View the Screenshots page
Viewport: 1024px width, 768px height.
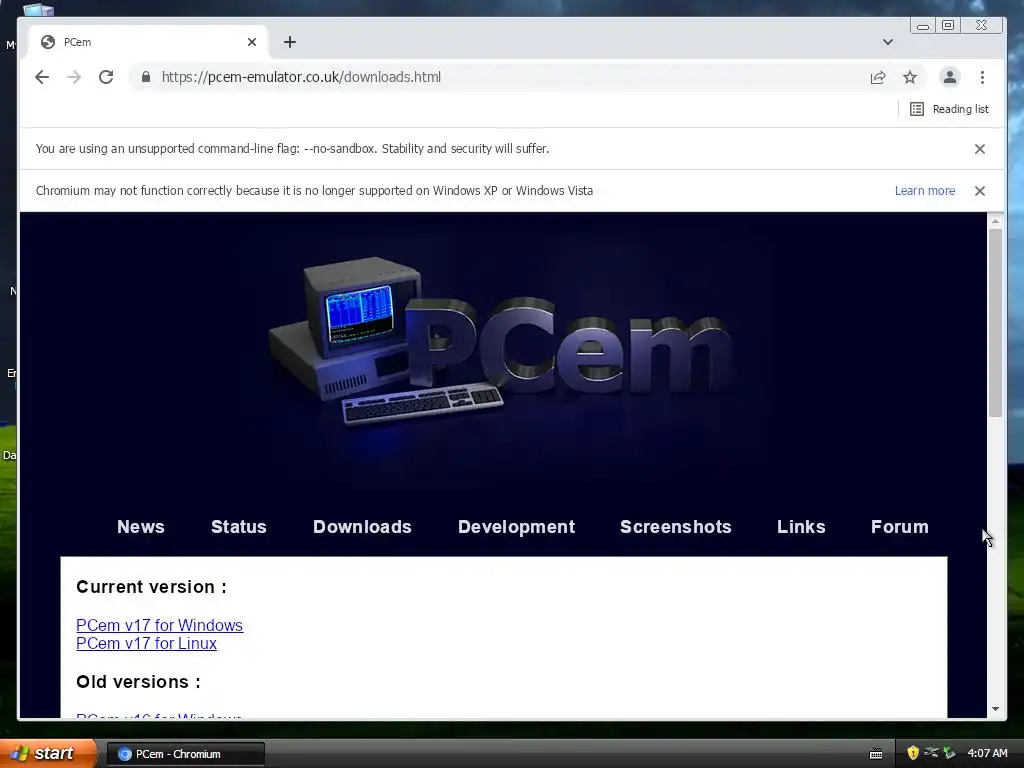pyautogui.click(x=675, y=527)
